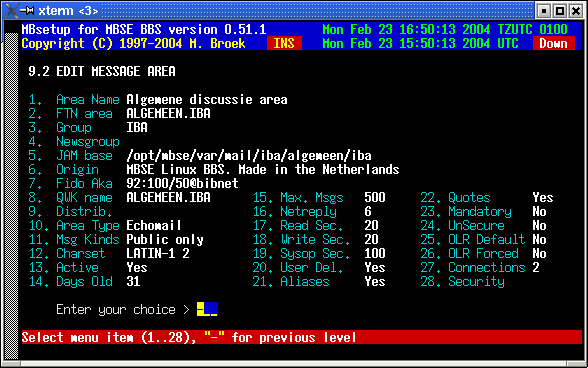Click the yellow choice input cursor

[x=207, y=309]
